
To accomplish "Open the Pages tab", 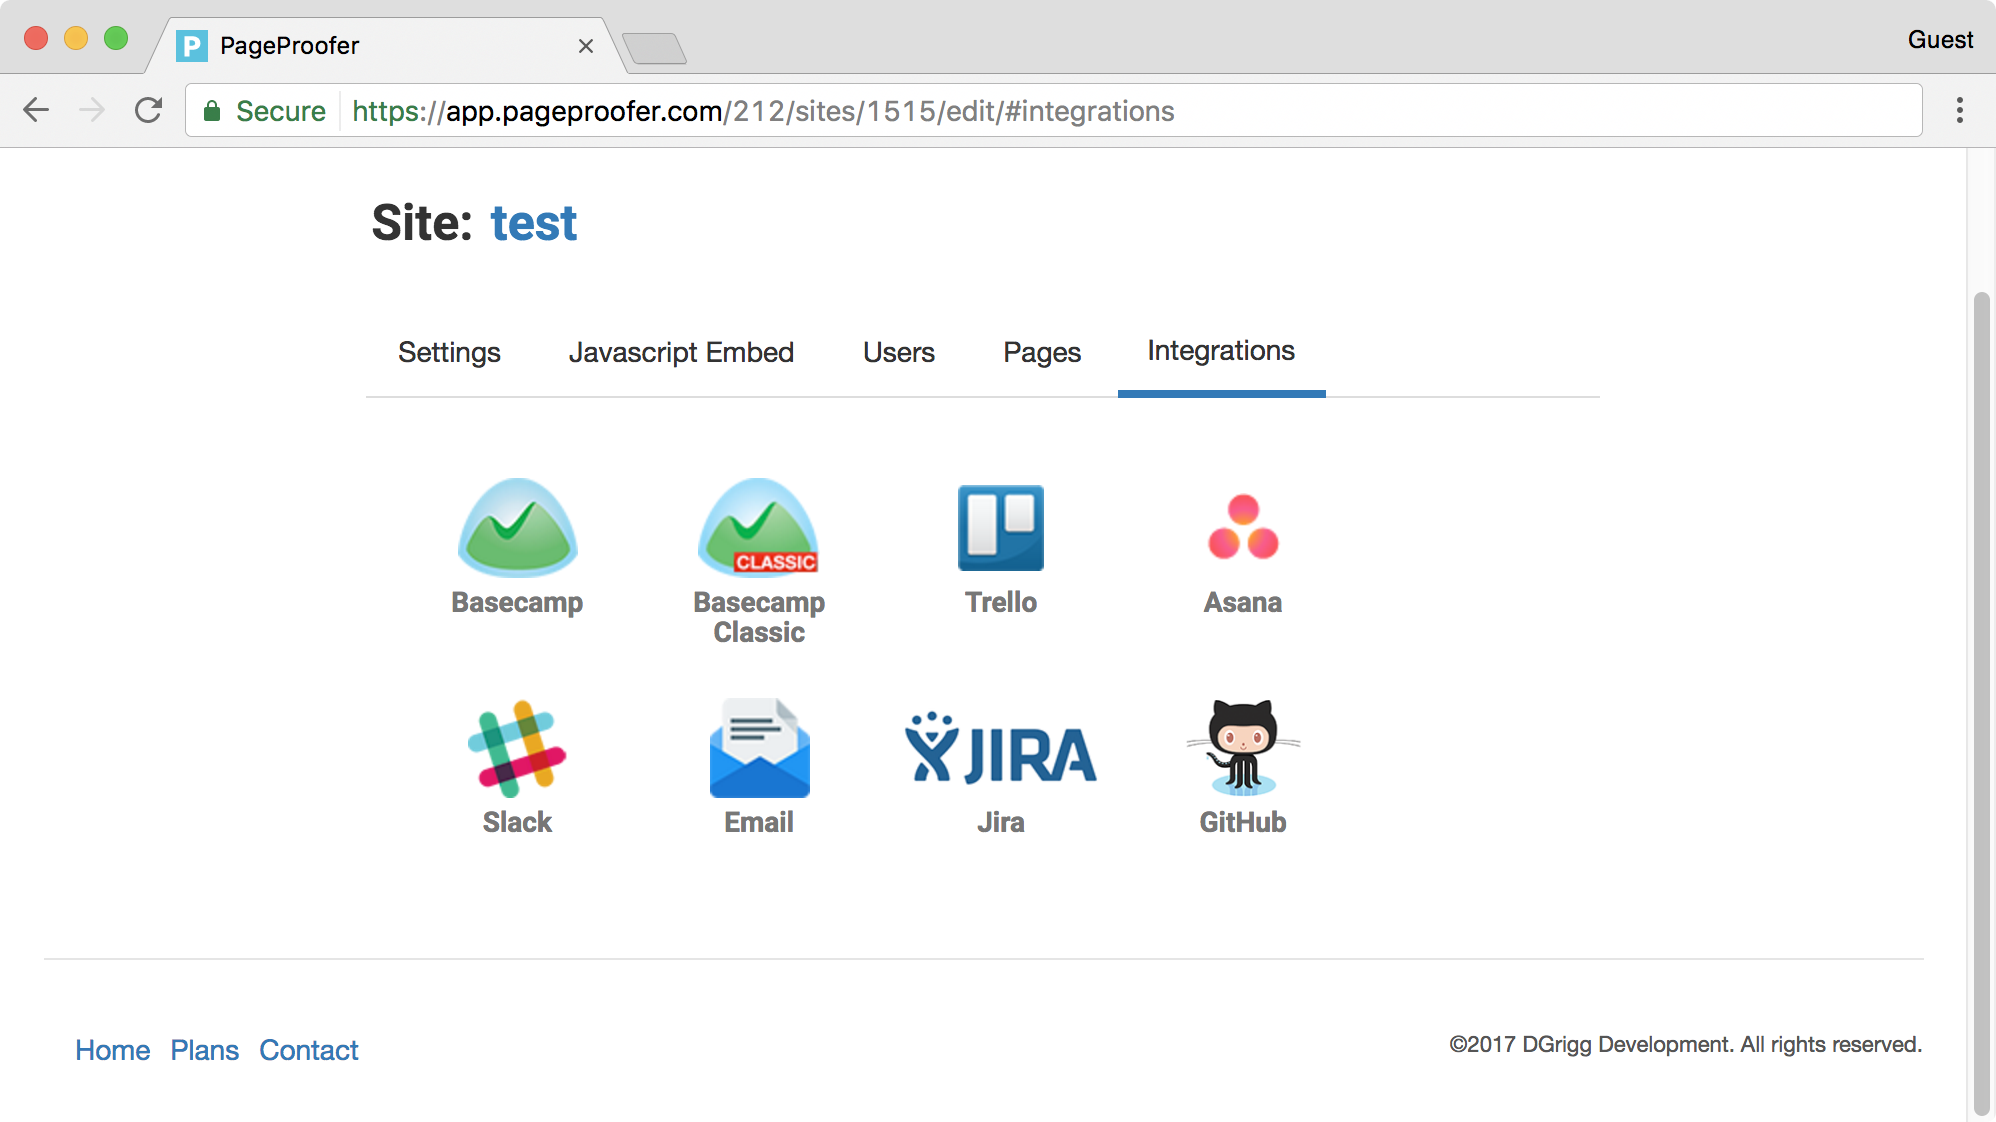I will 1041,352.
